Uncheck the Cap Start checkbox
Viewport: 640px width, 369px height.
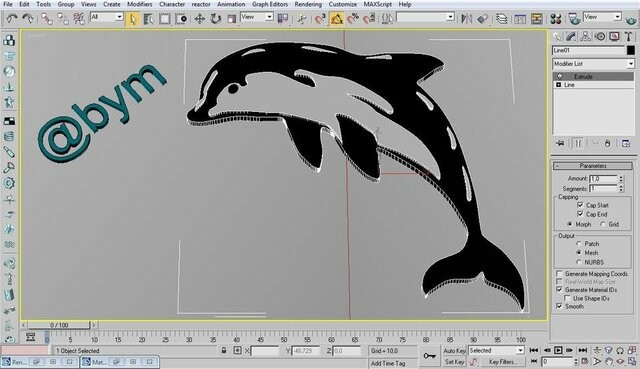(x=580, y=205)
